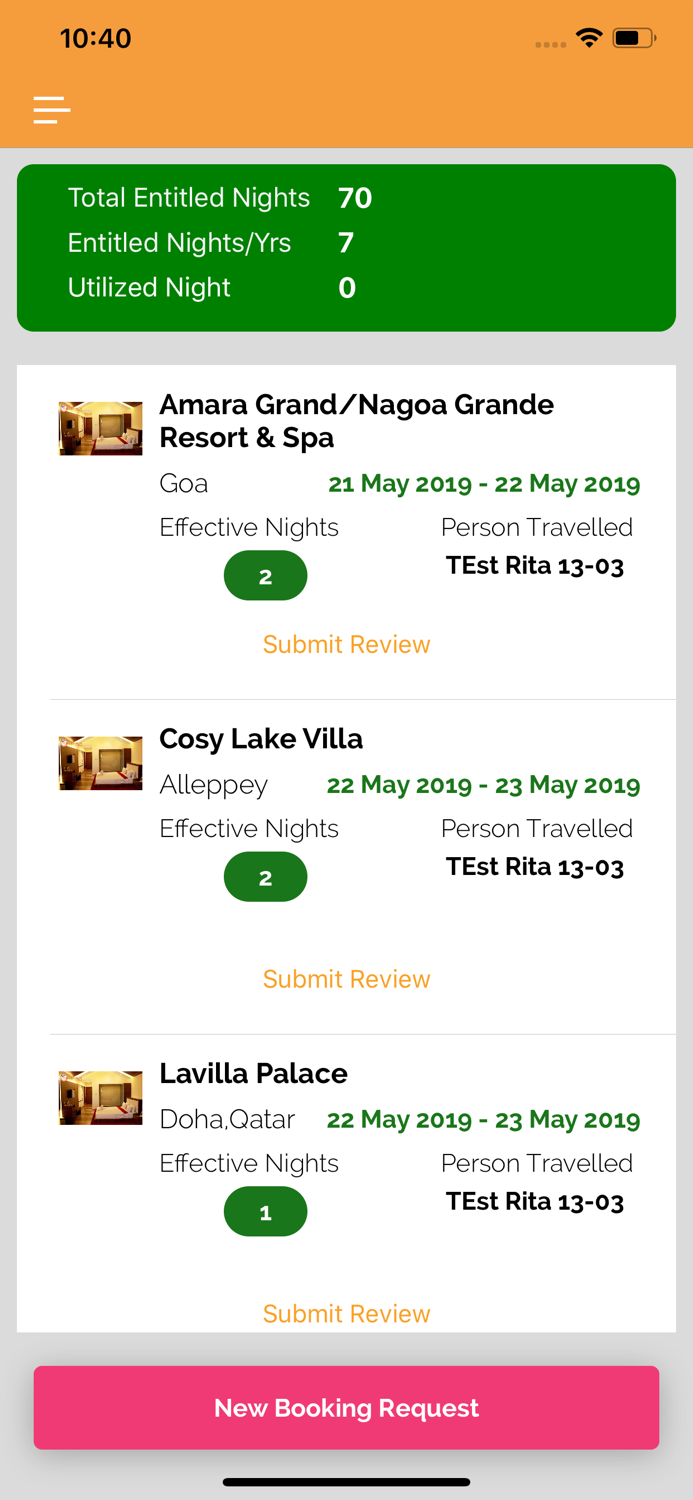
Task: Submit review for Amara Grand resort
Action: (346, 645)
